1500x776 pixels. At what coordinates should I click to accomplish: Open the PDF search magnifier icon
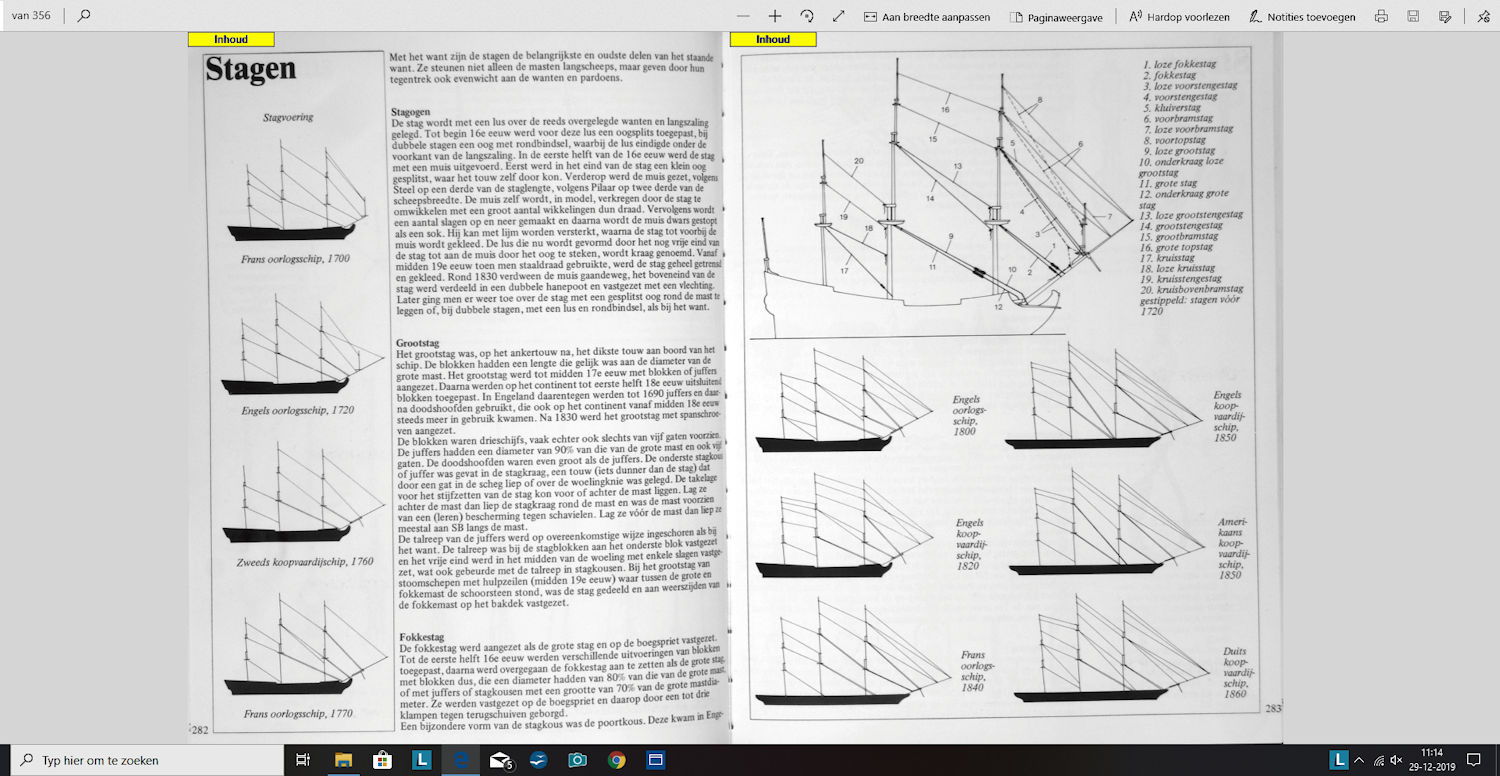point(84,16)
